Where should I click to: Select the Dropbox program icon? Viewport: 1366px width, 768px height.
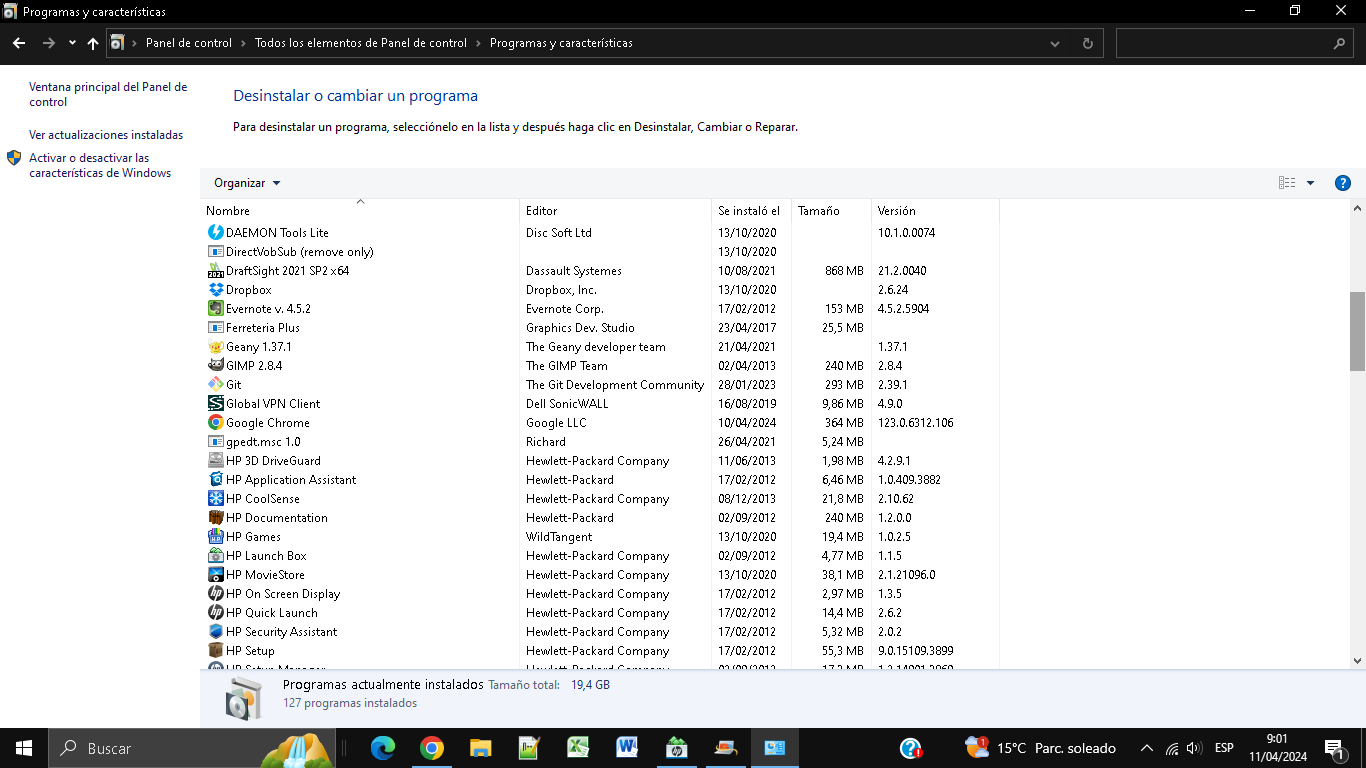(x=215, y=289)
